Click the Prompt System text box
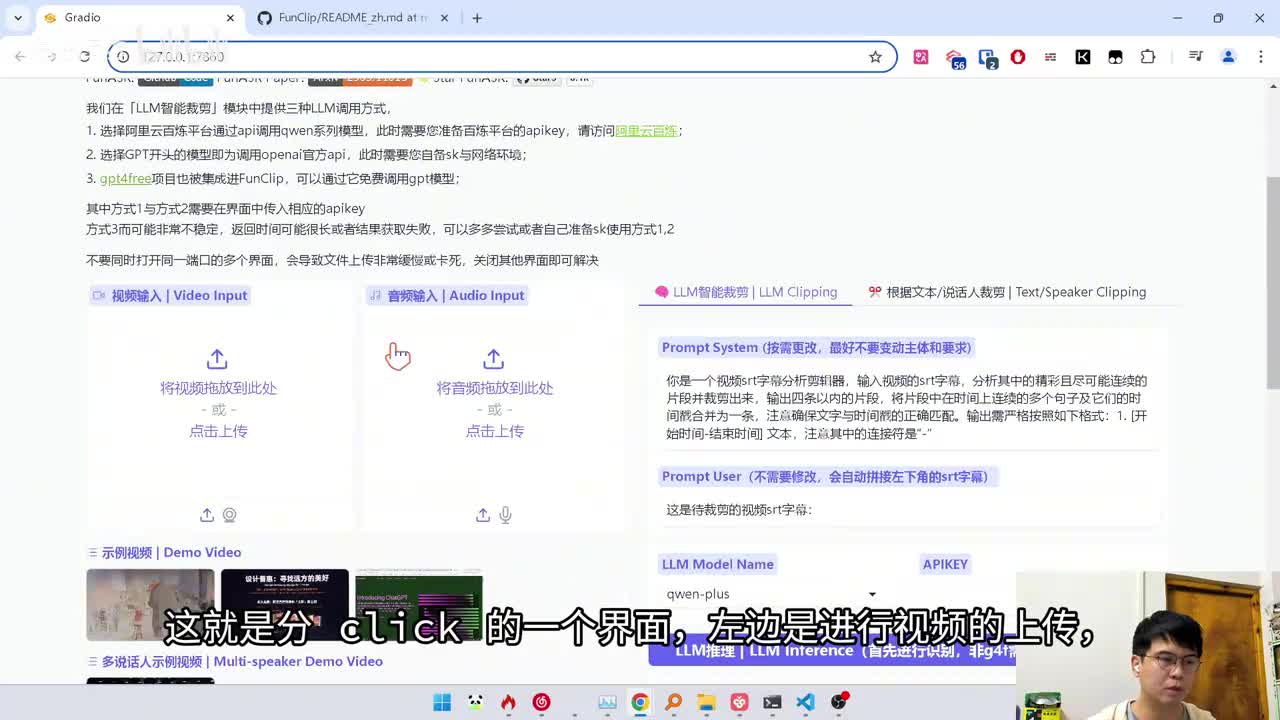This screenshot has width=1280, height=720. tap(906, 407)
